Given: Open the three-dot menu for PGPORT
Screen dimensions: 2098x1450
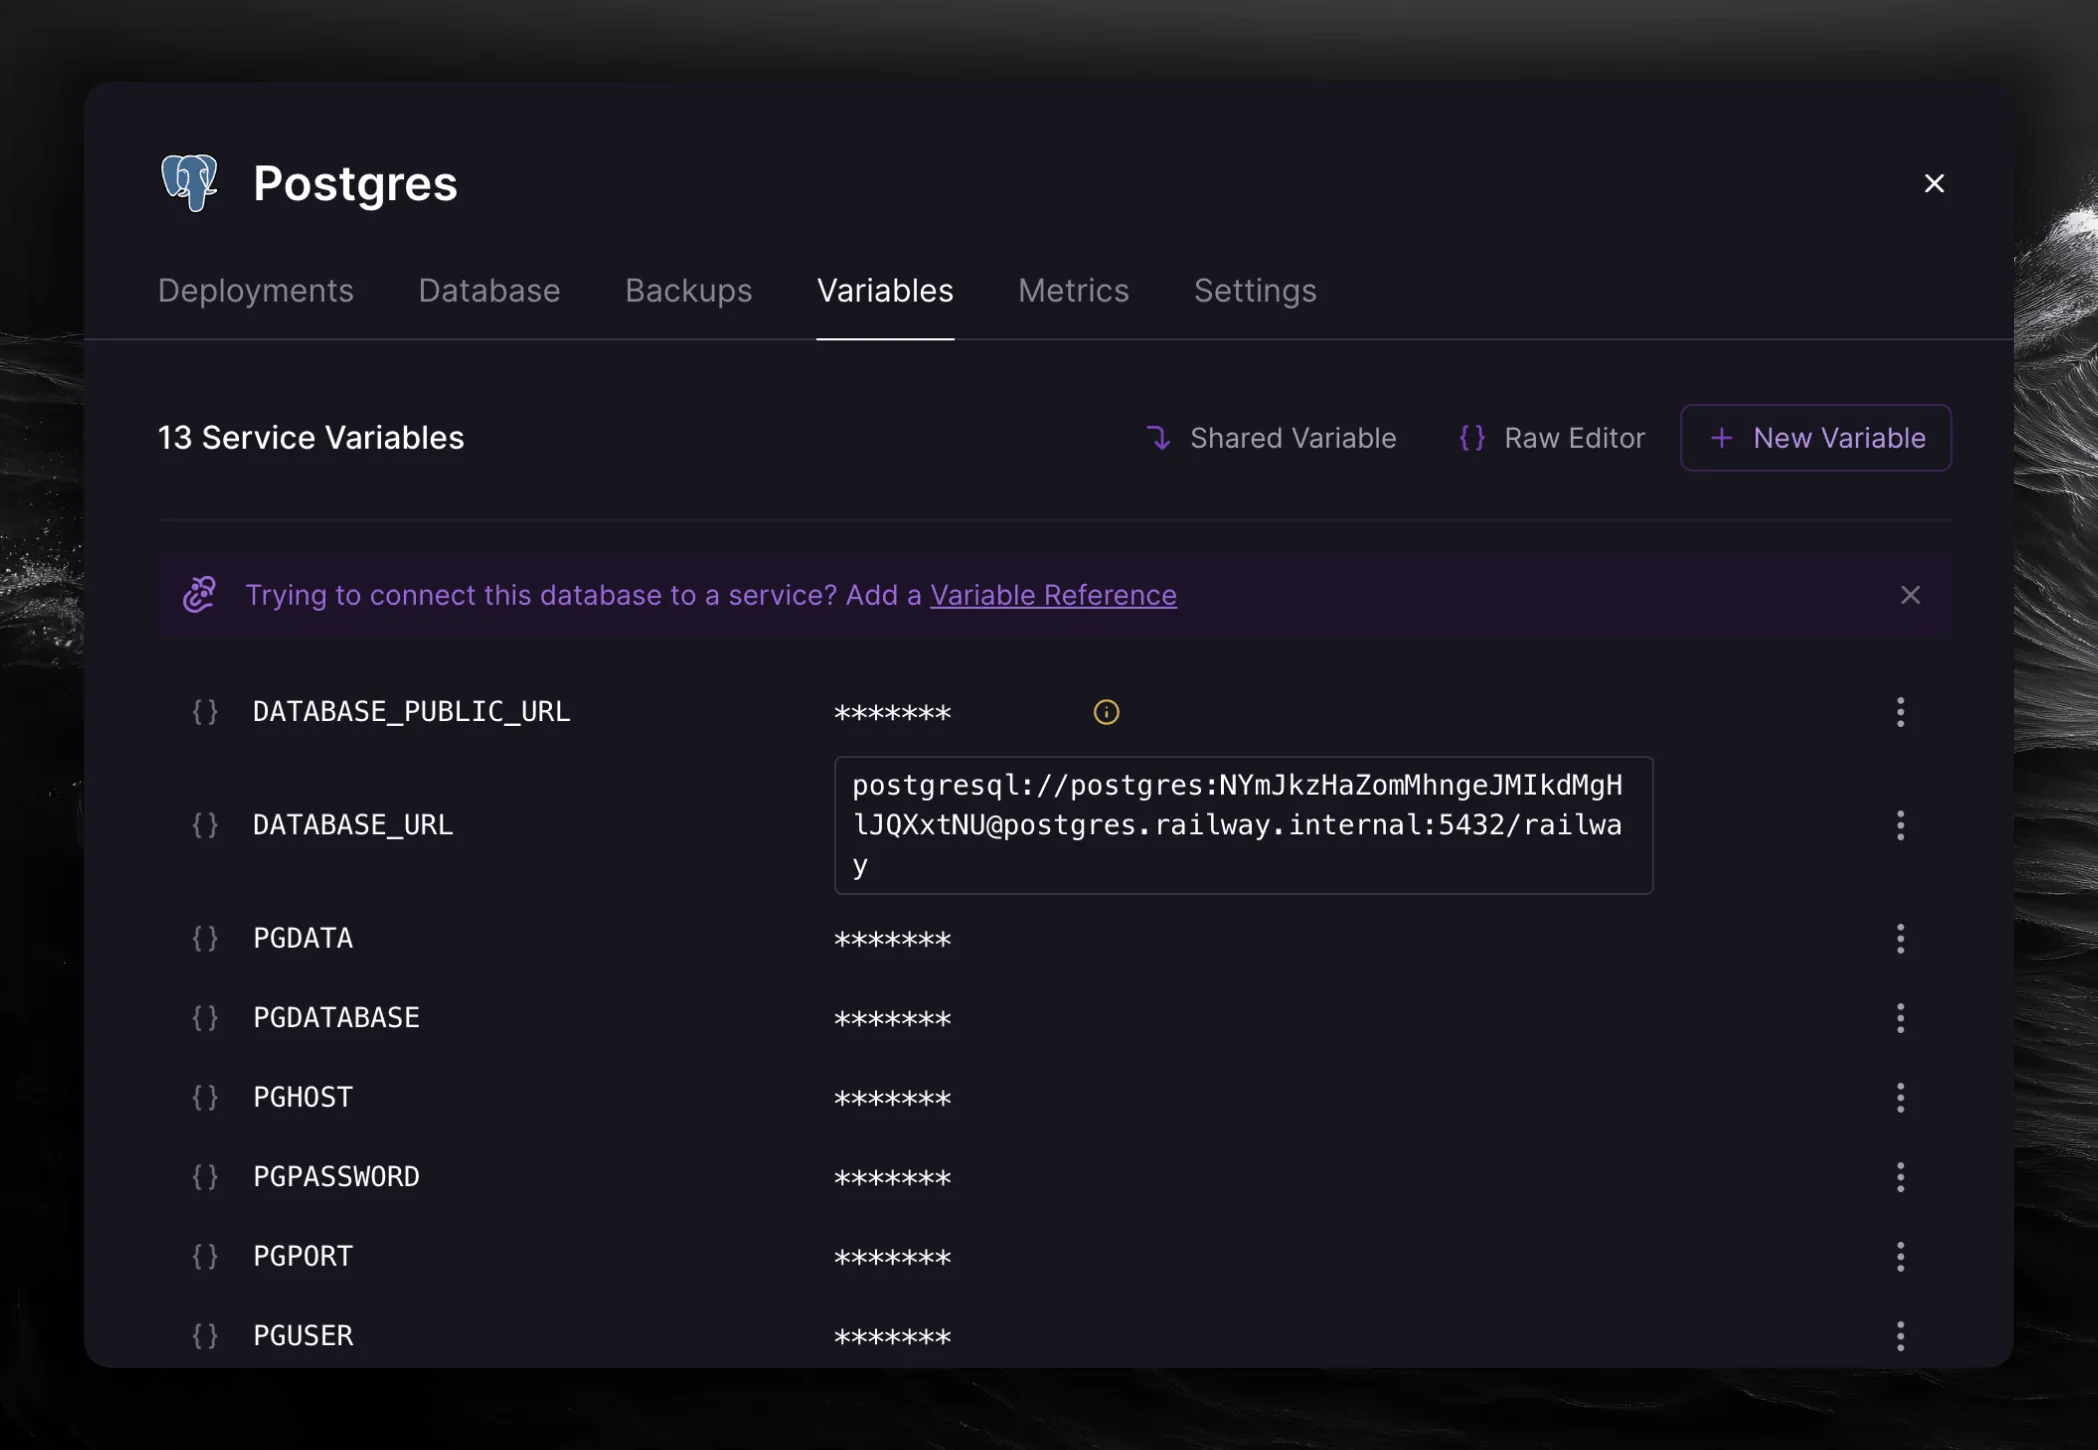Looking at the screenshot, I should click(x=1900, y=1257).
